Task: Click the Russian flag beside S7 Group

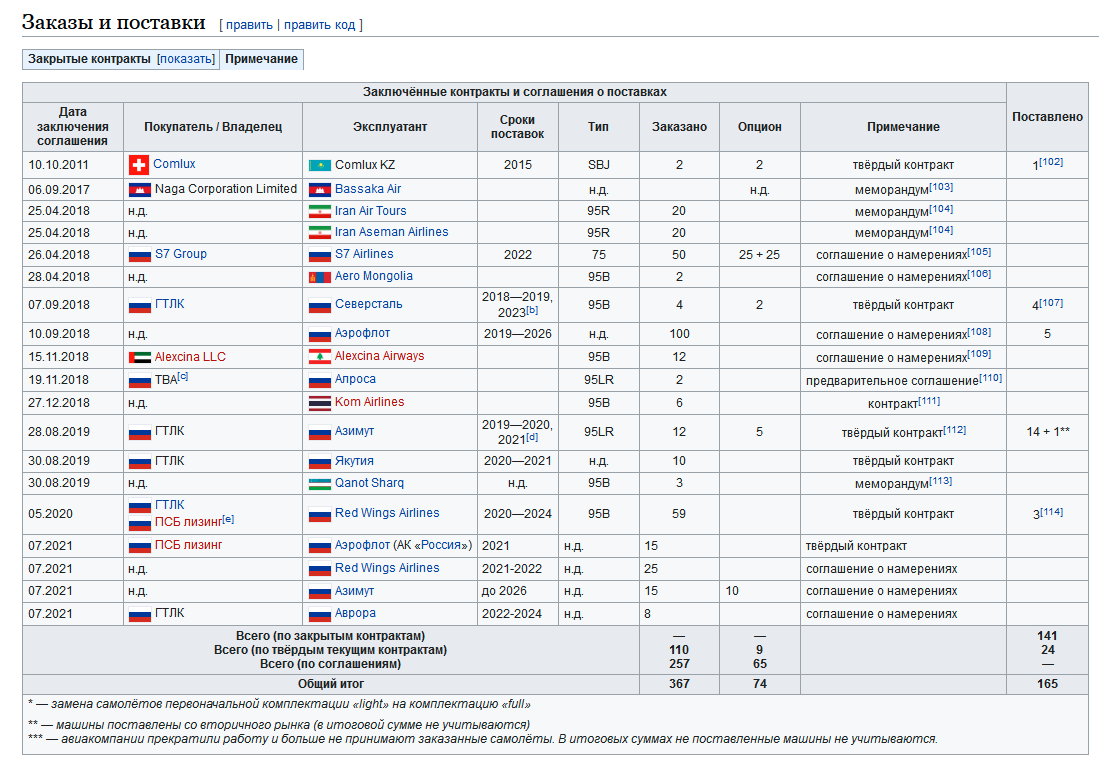Action: (139, 255)
